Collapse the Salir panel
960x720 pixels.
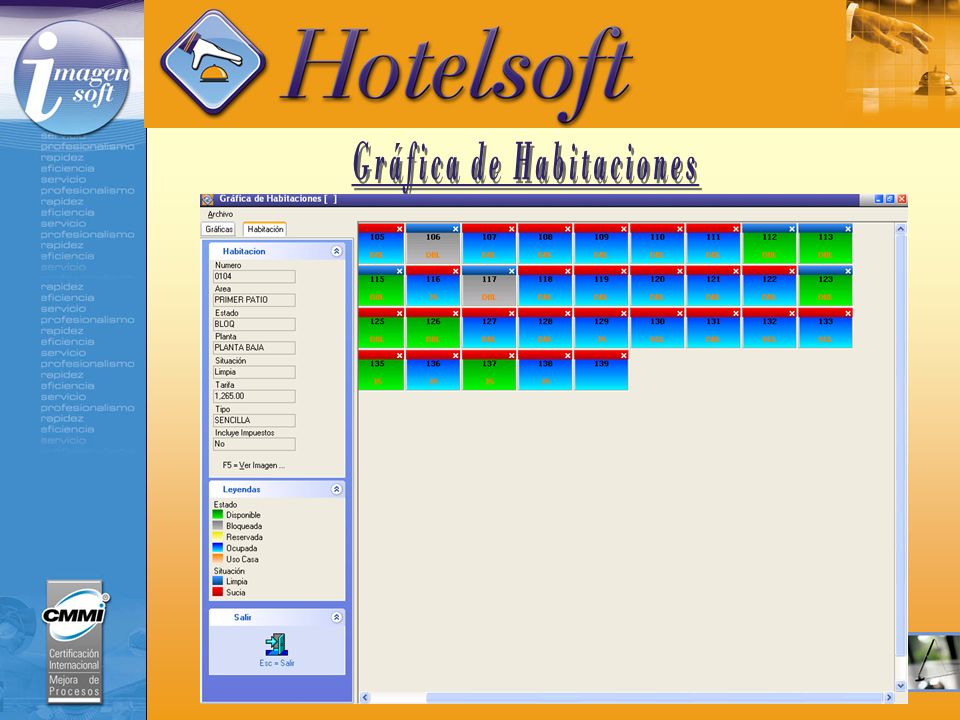[336, 617]
